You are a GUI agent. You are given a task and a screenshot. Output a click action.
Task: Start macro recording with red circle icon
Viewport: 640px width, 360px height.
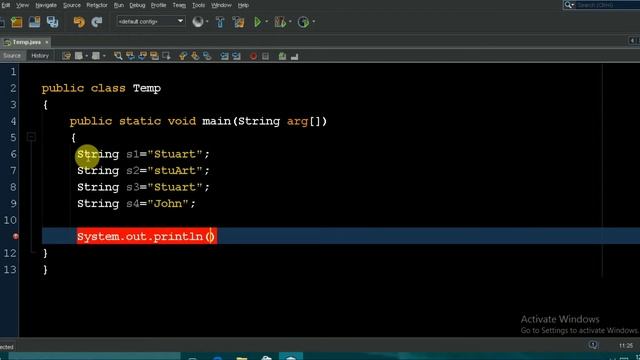tap(253, 56)
